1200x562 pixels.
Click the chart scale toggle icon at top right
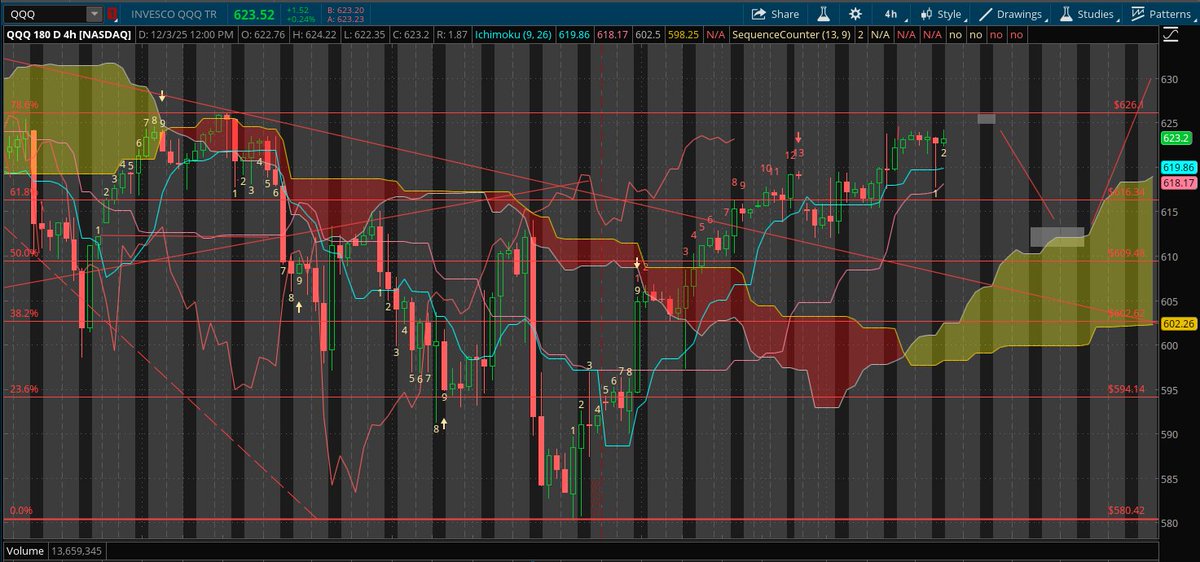click(1171, 34)
